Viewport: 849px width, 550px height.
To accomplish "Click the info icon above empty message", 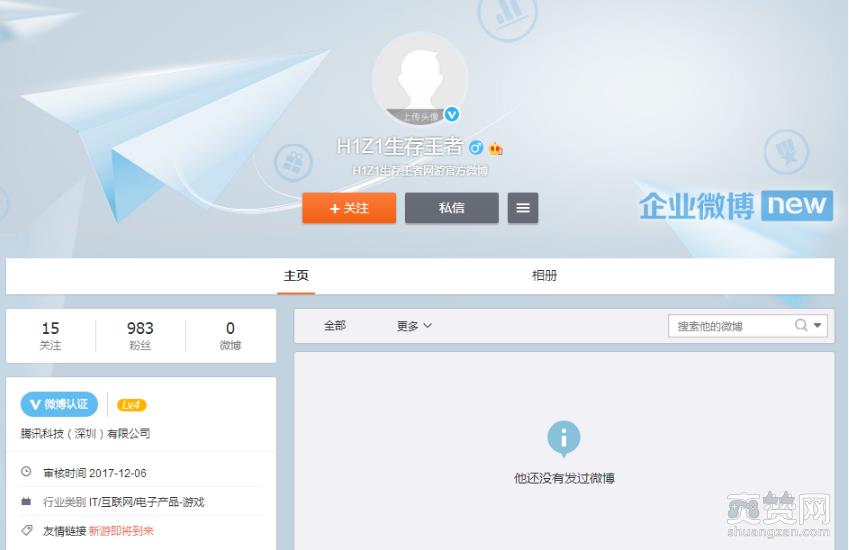I will (564, 438).
